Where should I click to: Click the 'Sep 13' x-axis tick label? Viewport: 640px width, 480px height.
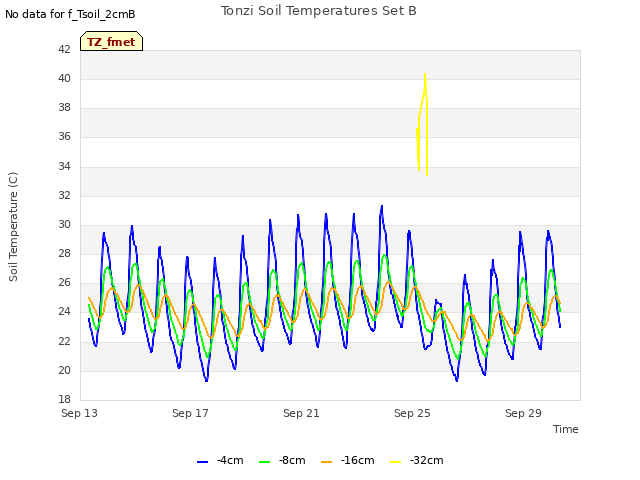pos(79,413)
